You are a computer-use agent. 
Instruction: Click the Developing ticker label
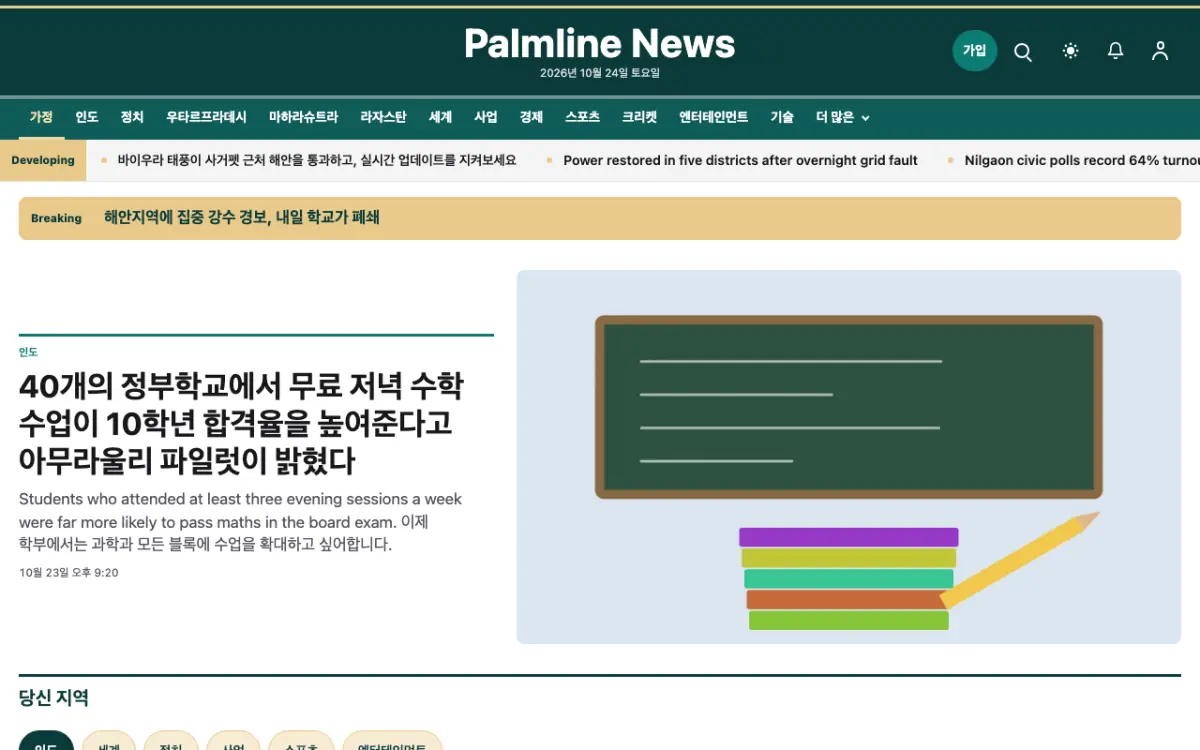point(43,160)
